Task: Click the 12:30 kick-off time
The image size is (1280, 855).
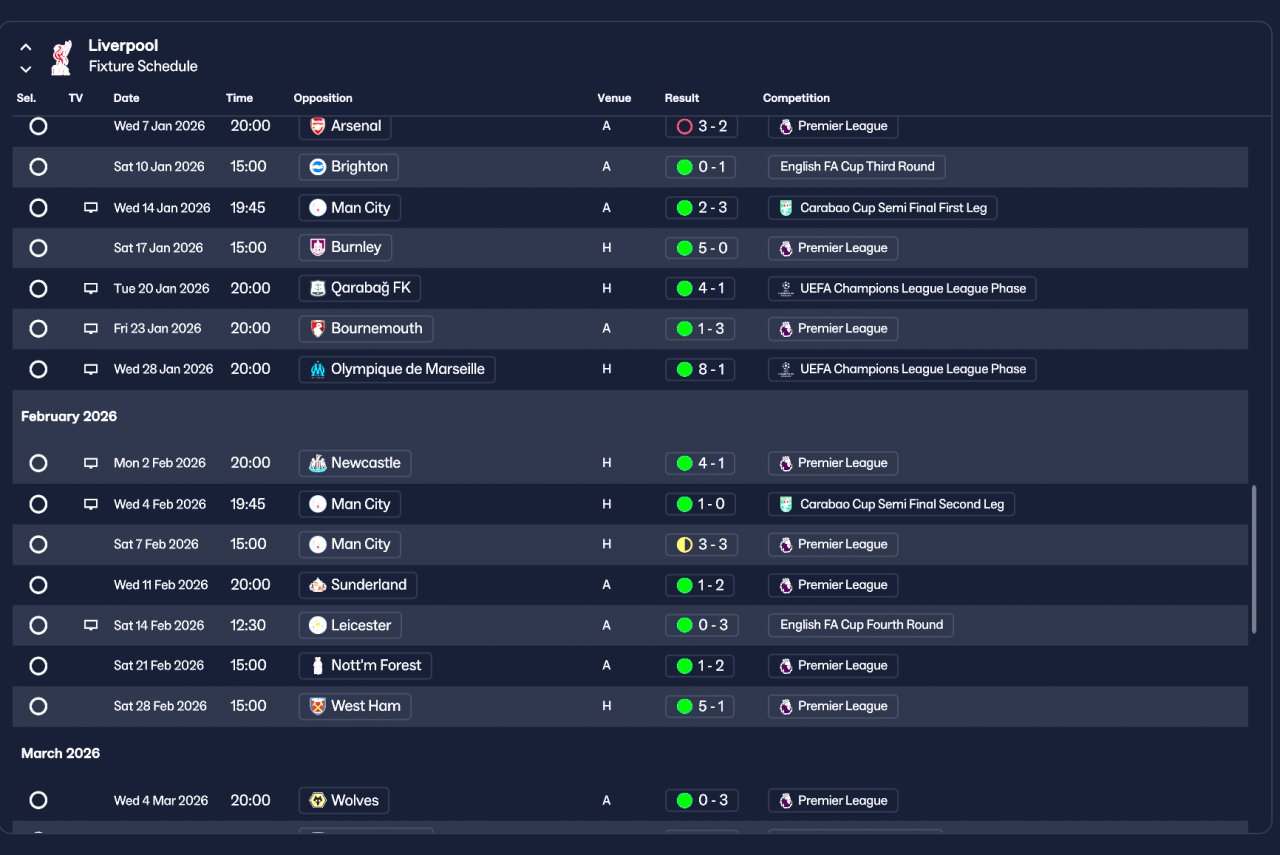Action: 248,625
